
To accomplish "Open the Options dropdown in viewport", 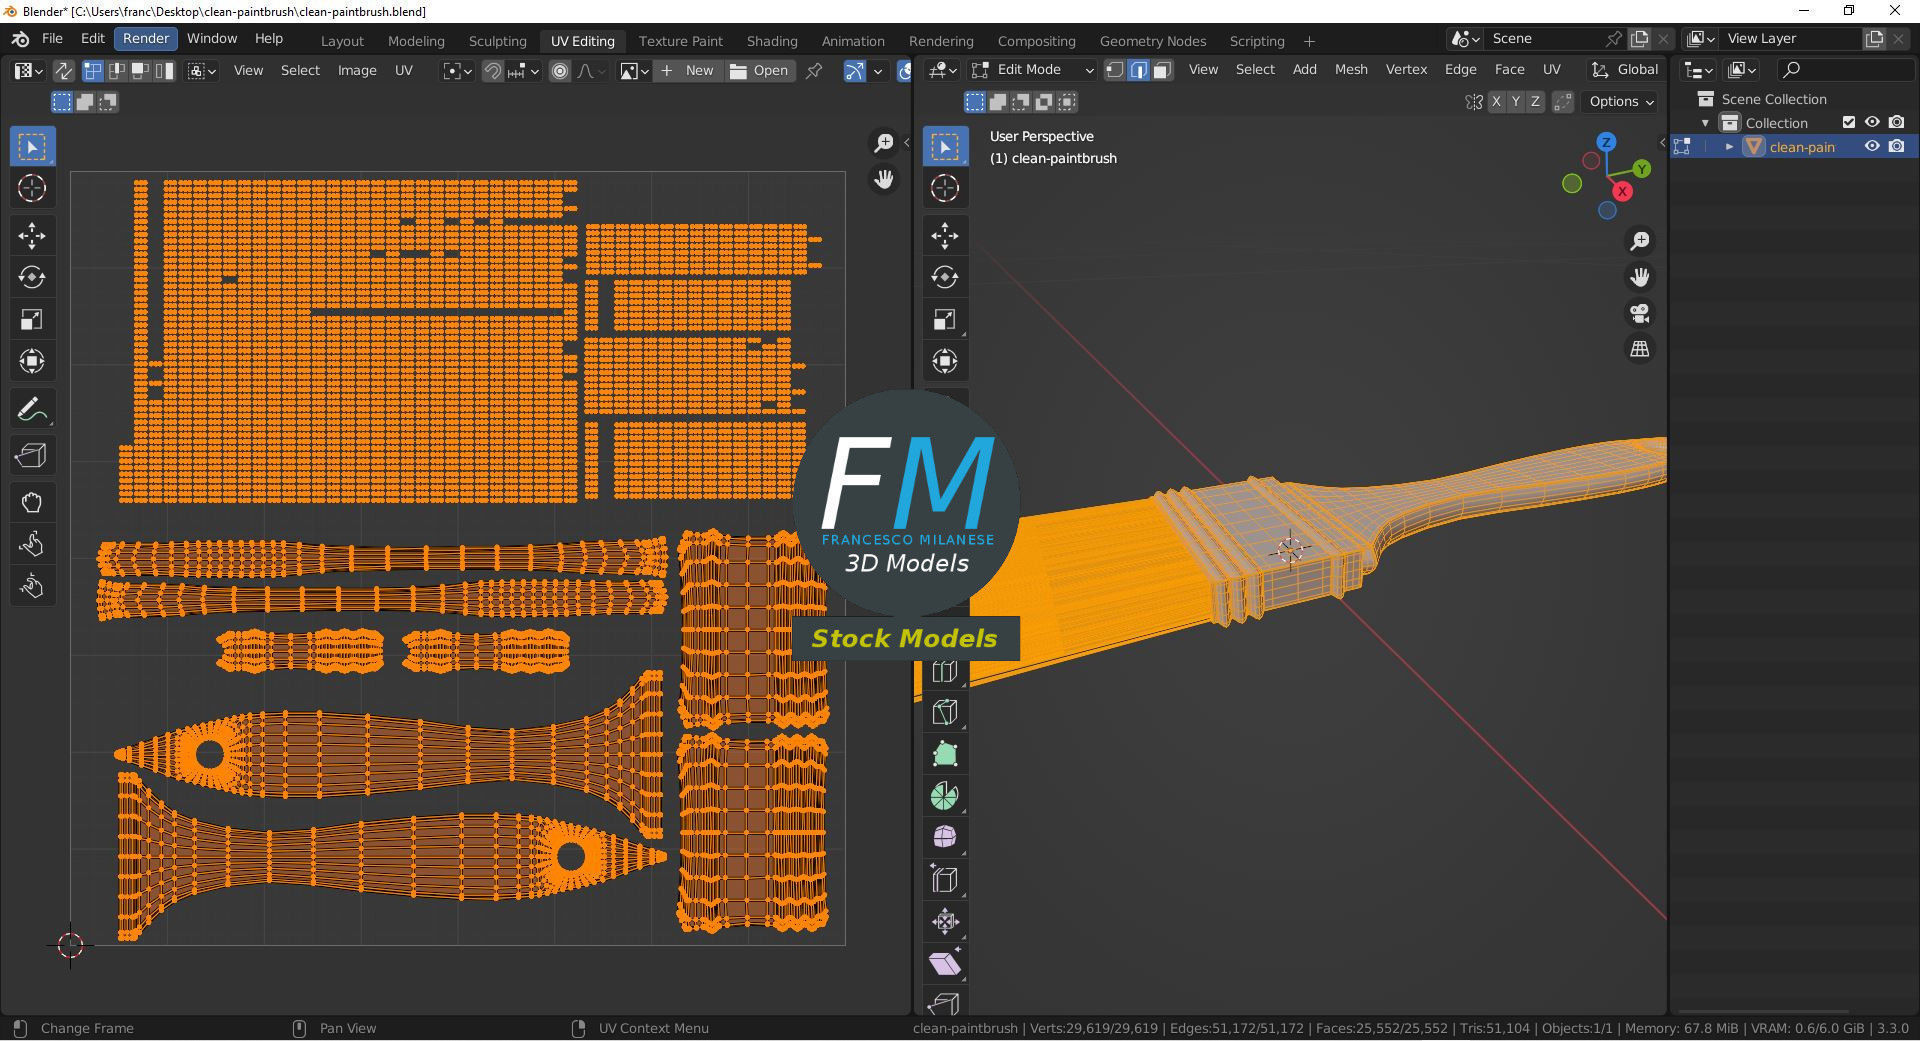I will (1621, 101).
